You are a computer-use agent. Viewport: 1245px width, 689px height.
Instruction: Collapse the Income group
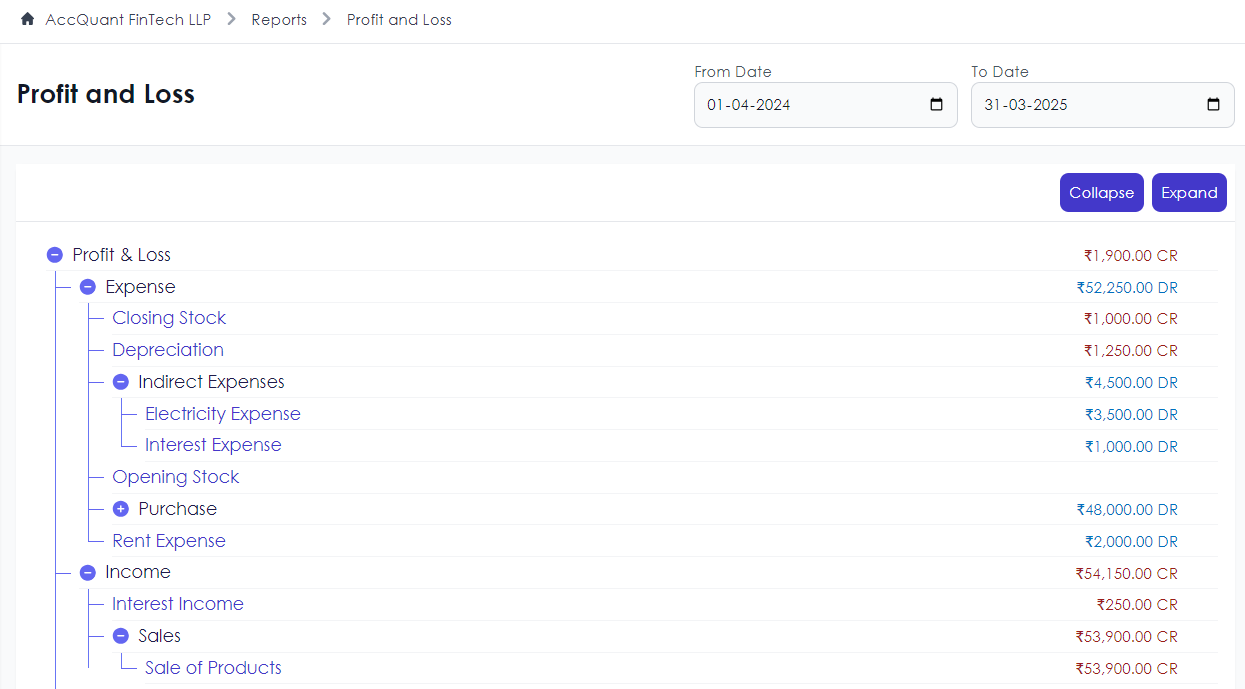pyautogui.click(x=88, y=573)
